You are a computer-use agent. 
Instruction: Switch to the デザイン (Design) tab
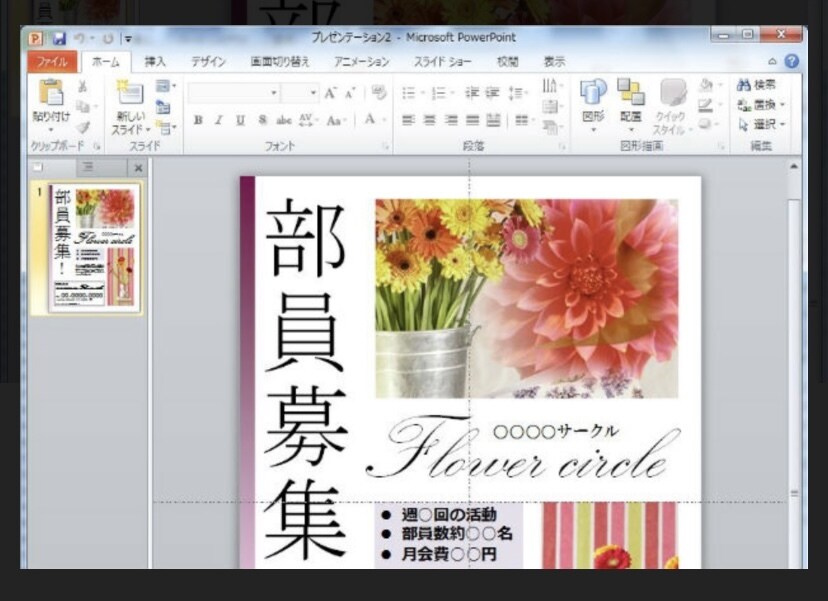tap(208, 62)
